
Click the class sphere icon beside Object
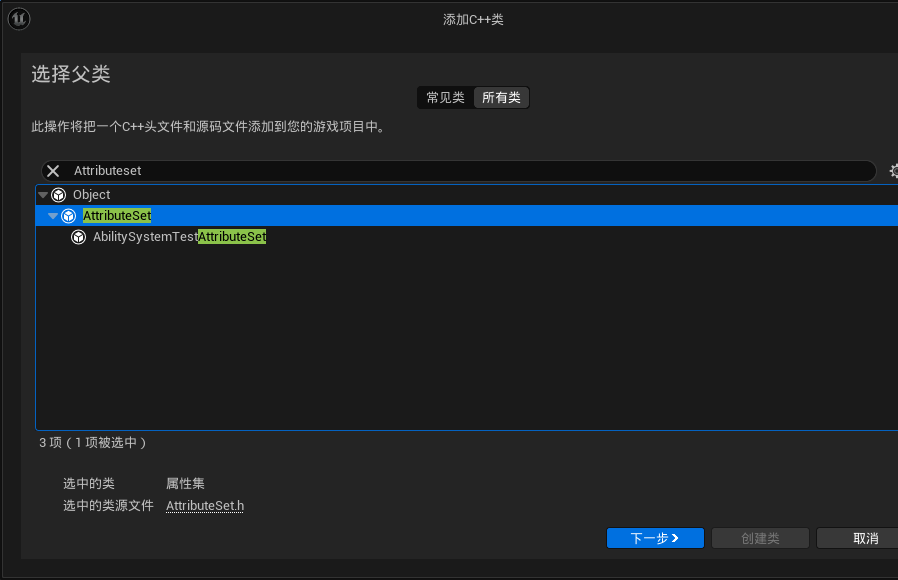pyautogui.click(x=58, y=194)
